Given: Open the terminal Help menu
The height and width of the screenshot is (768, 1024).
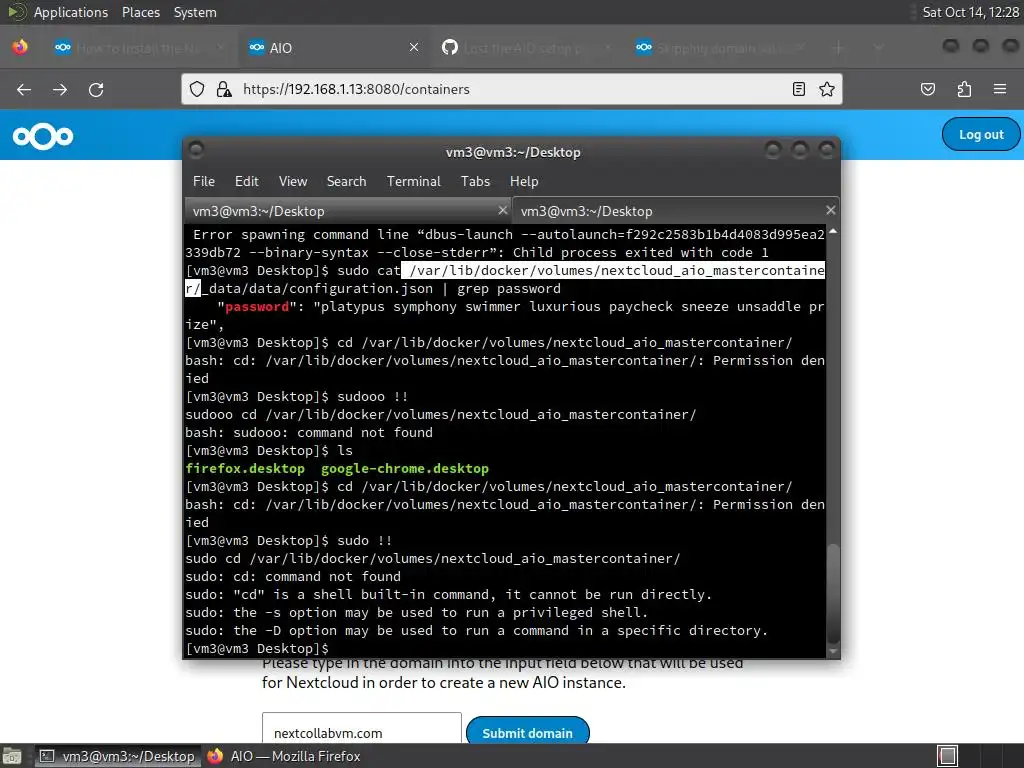Looking at the screenshot, I should coord(524,182).
